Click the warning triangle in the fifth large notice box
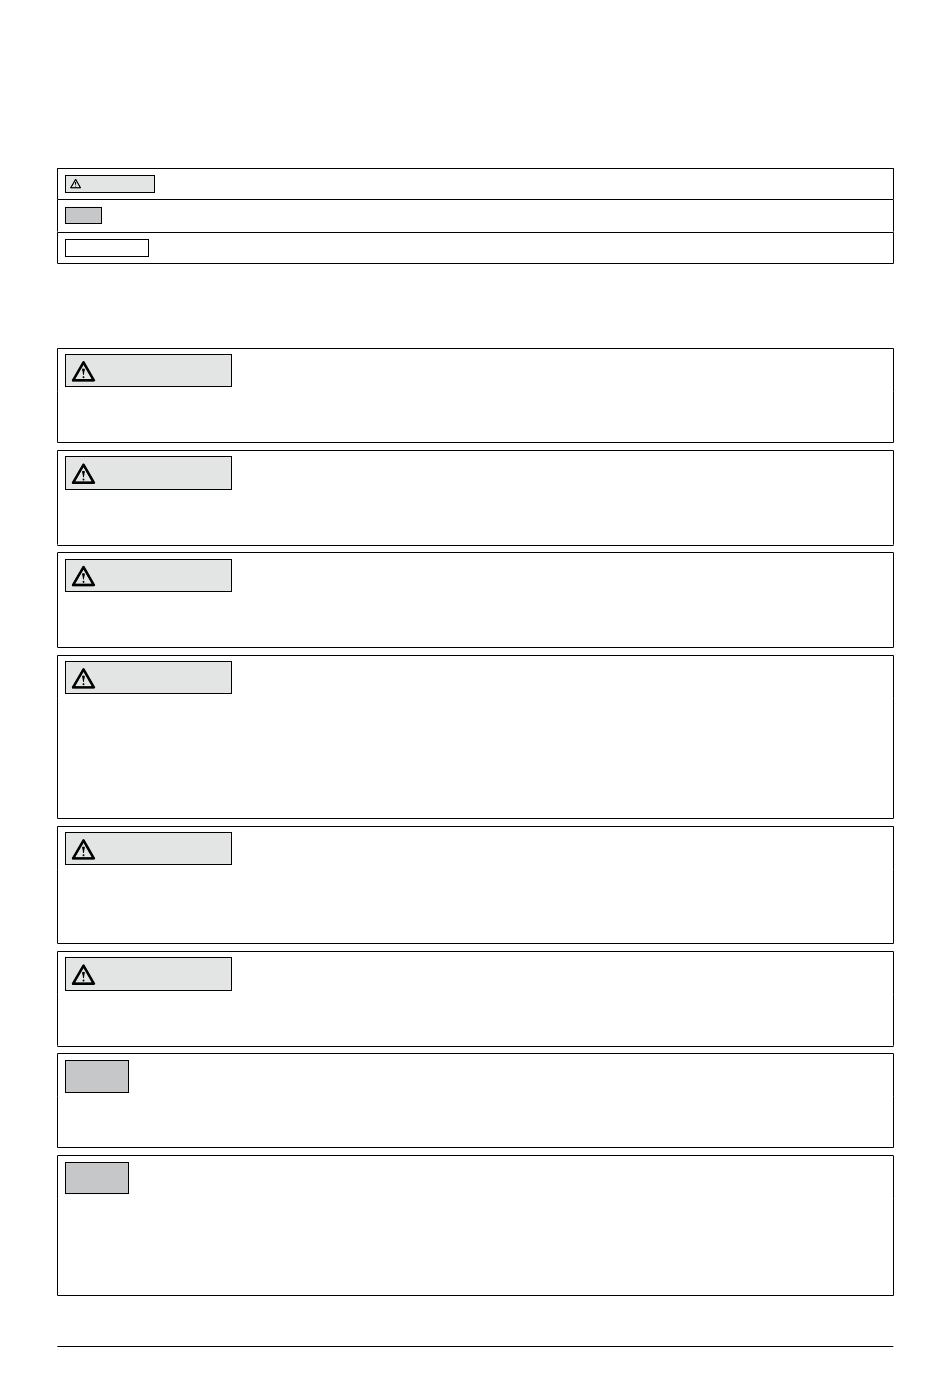 83,850
